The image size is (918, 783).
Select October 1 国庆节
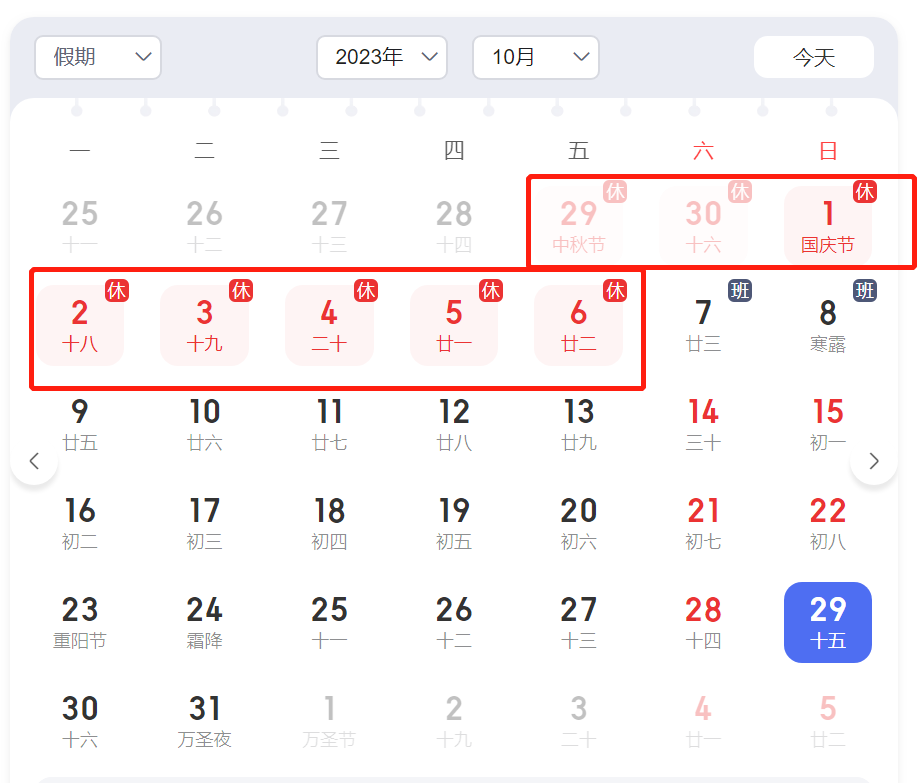828,226
